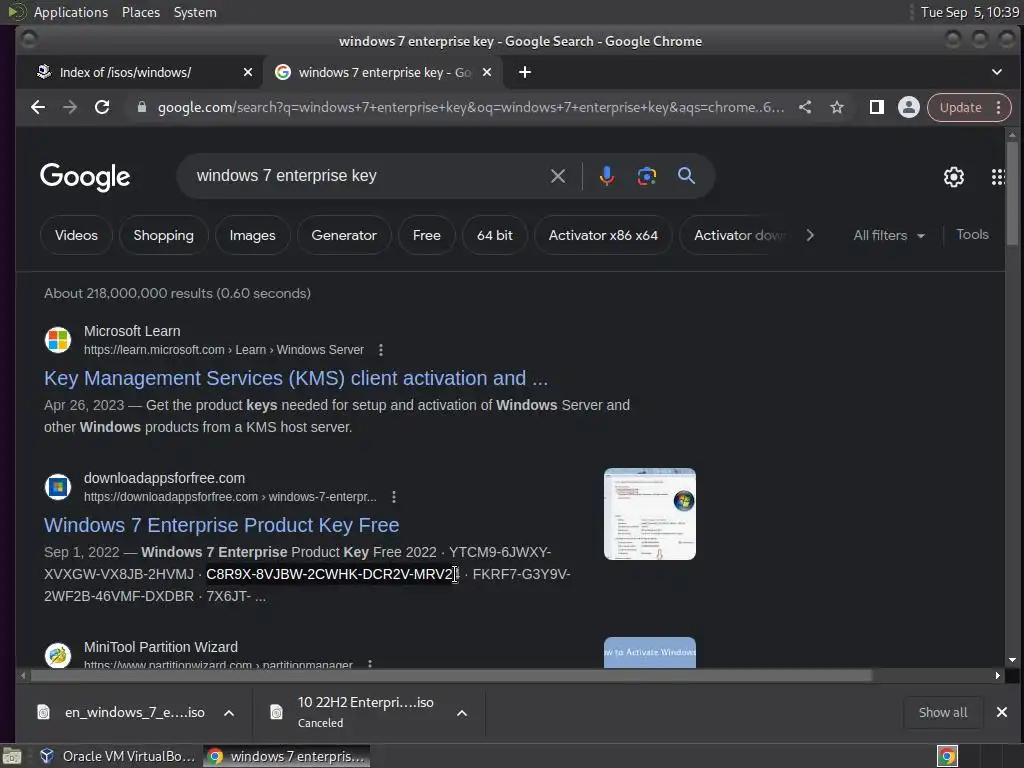Apply the 64 bit search chip
This screenshot has height=768, width=1024.
point(494,235)
